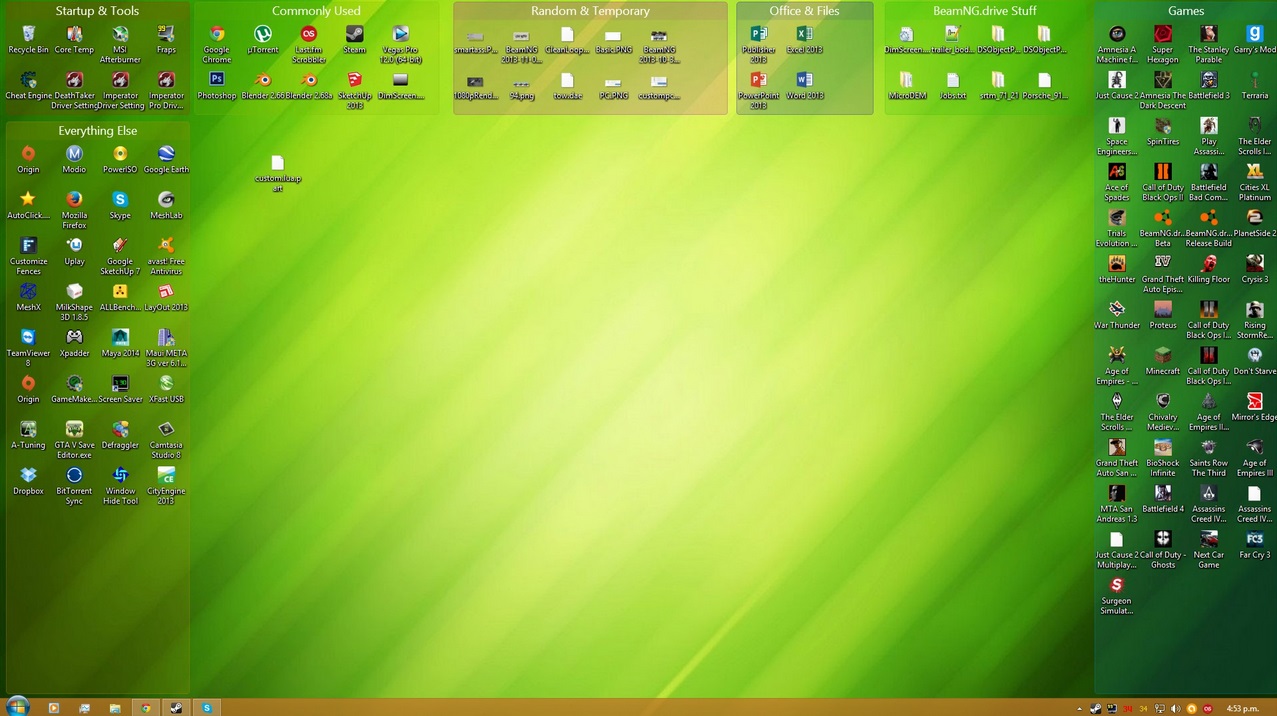Select the TeamViewer 8 icon
Image resolution: width=1277 pixels, height=716 pixels.
click(x=28, y=348)
